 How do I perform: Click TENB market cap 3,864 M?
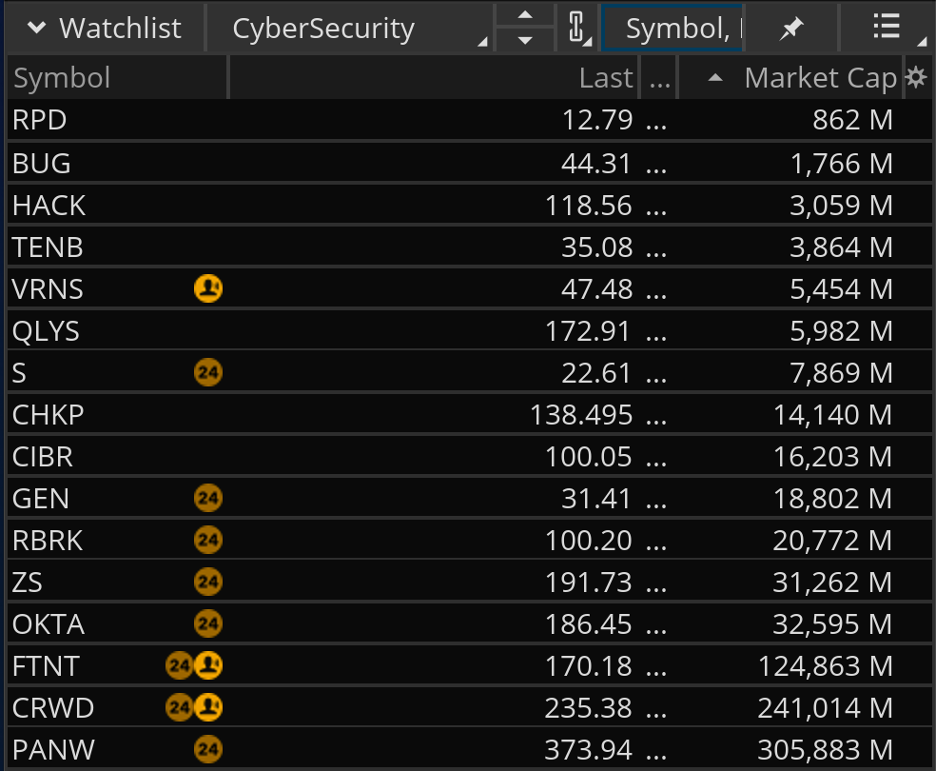[841, 247]
